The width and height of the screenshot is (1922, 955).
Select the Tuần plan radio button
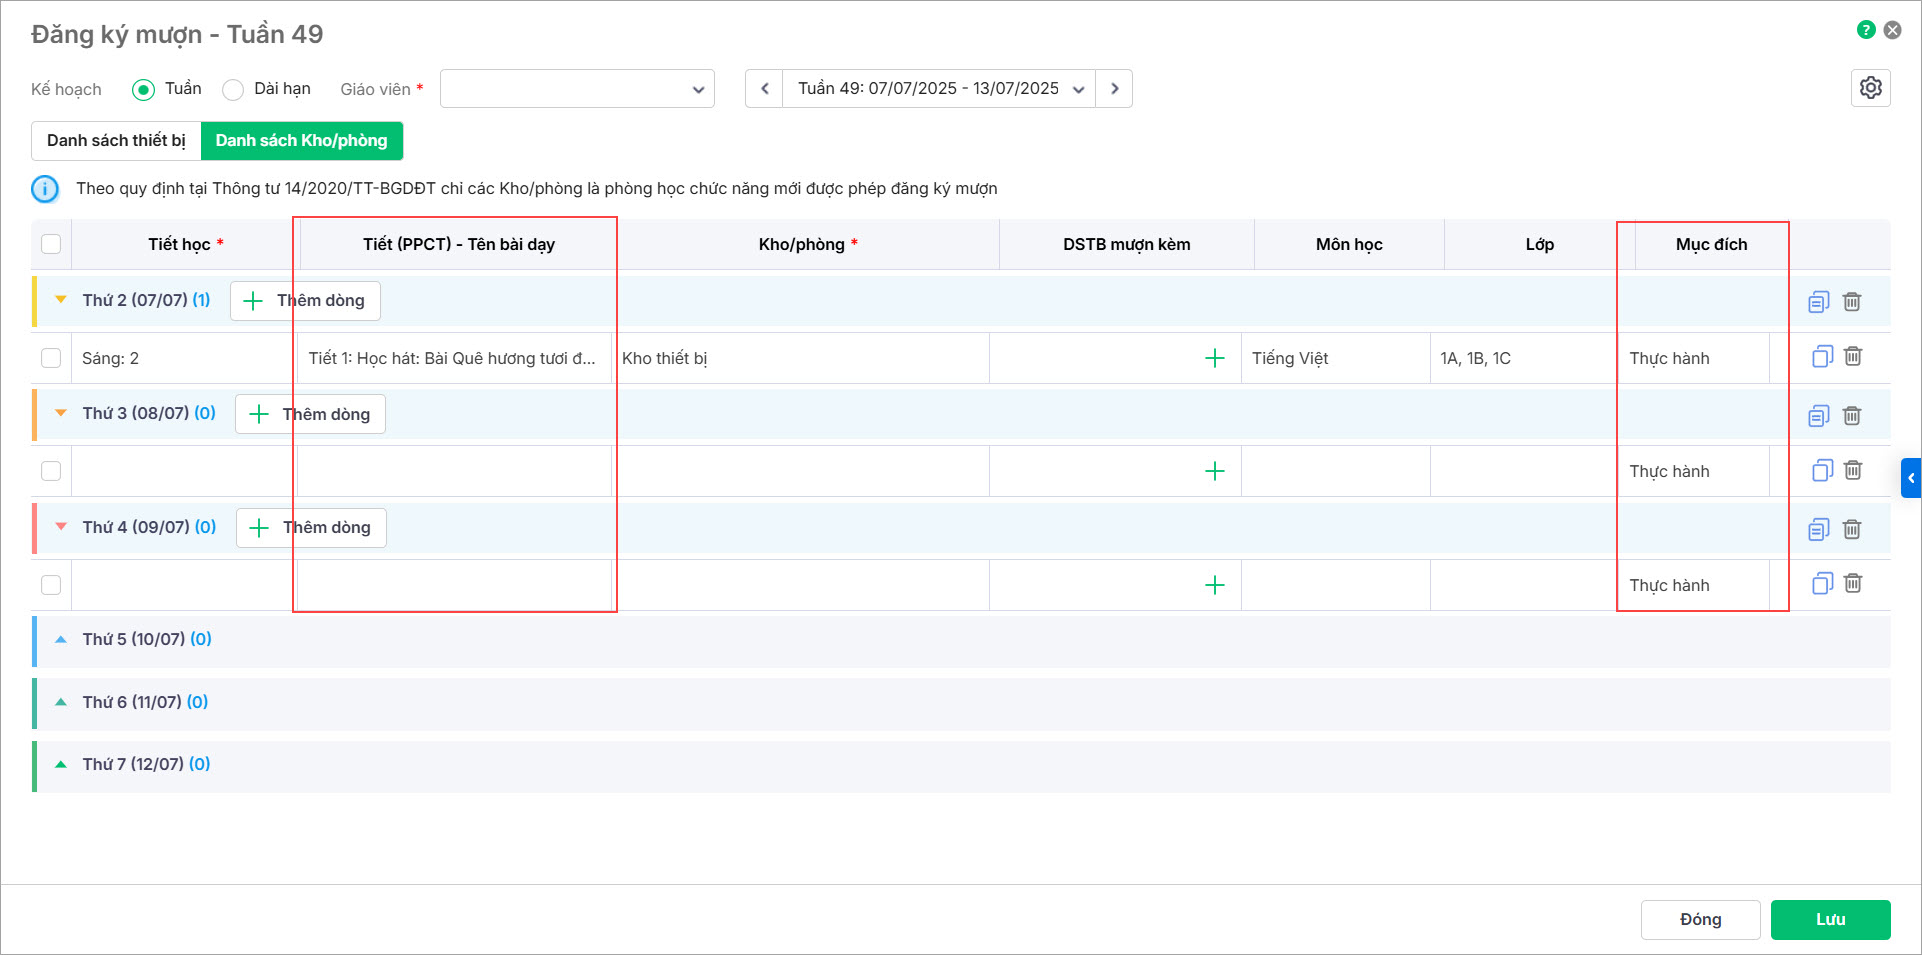click(x=144, y=90)
